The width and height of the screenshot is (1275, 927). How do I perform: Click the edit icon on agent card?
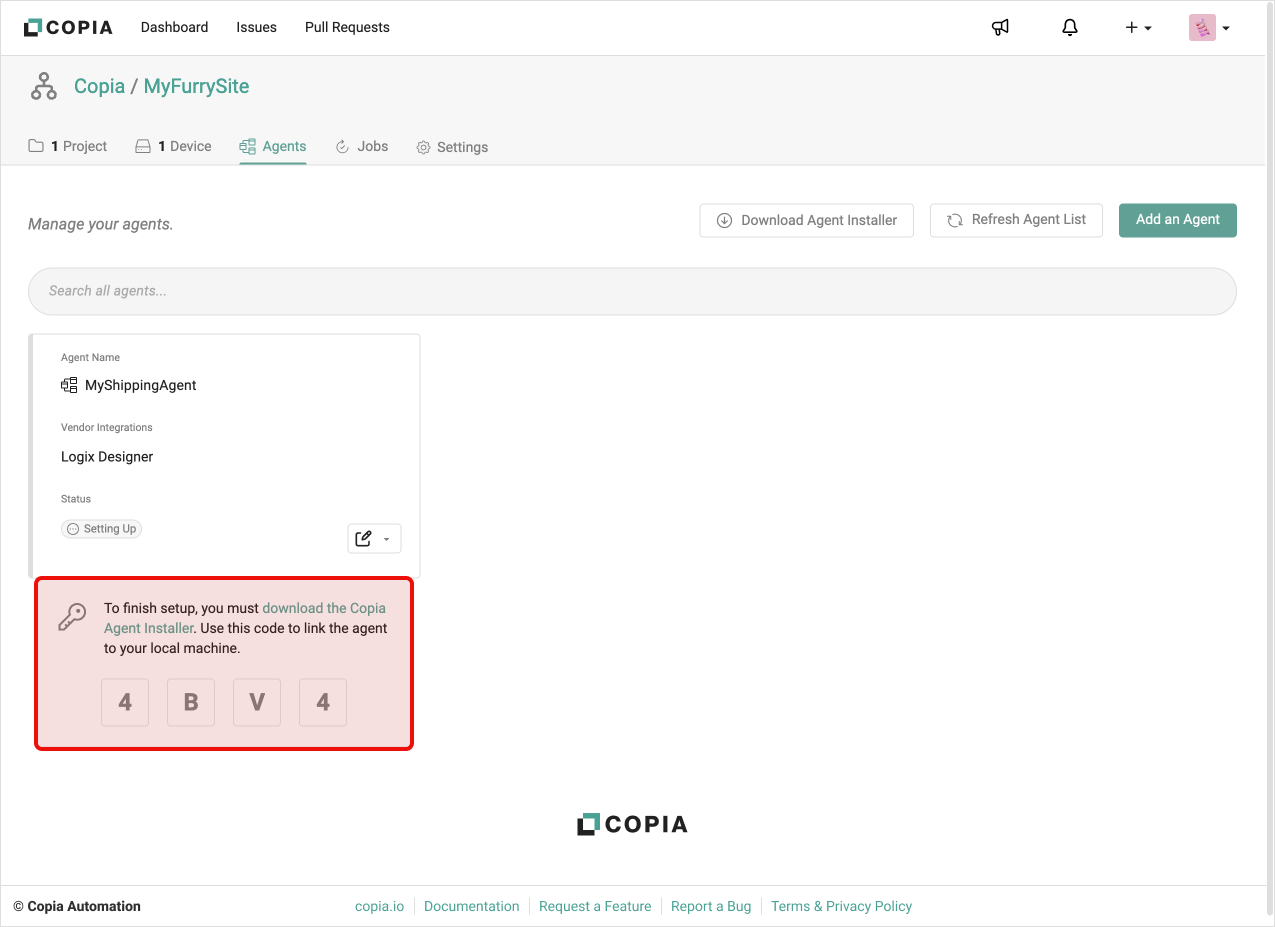(364, 539)
